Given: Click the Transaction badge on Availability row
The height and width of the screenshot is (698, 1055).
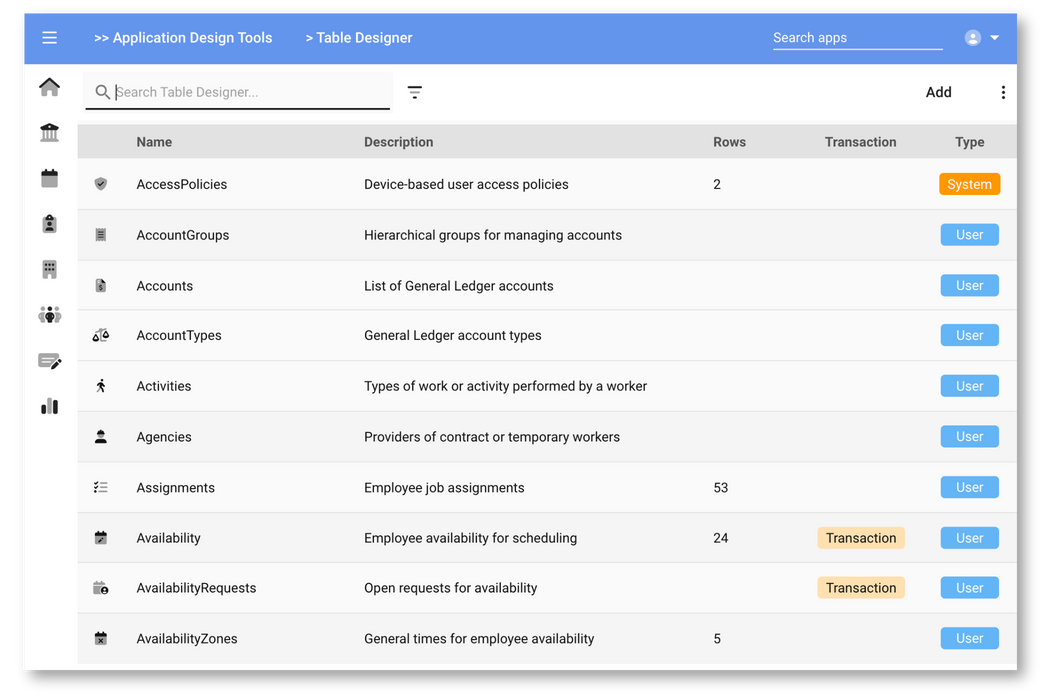Looking at the screenshot, I should [x=860, y=538].
